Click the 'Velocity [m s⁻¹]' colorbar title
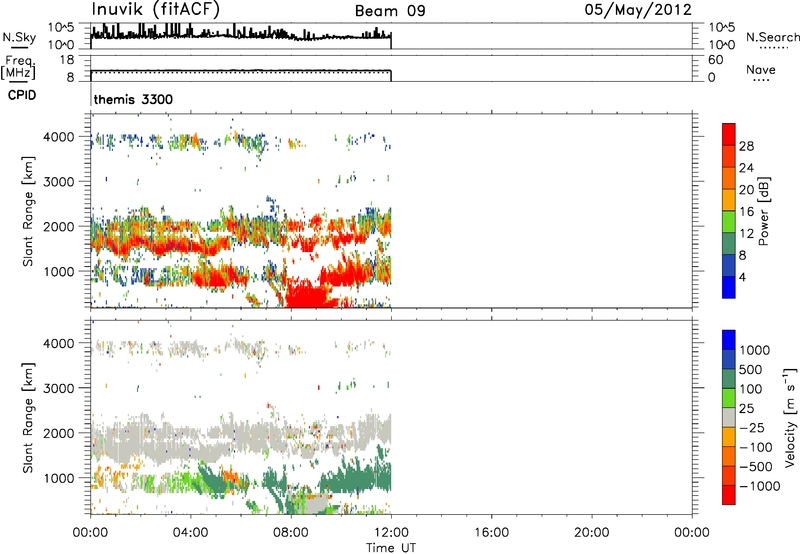The height and width of the screenshot is (554, 800). click(790, 417)
